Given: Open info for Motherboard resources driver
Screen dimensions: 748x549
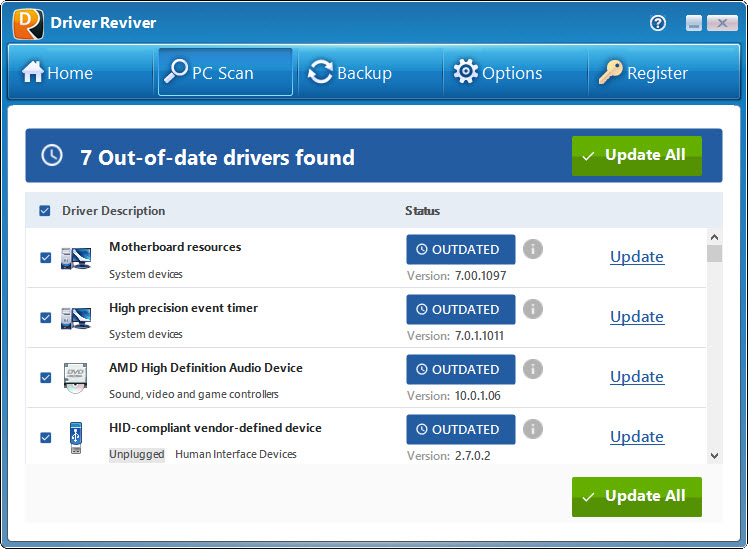Looking at the screenshot, I should [x=533, y=249].
